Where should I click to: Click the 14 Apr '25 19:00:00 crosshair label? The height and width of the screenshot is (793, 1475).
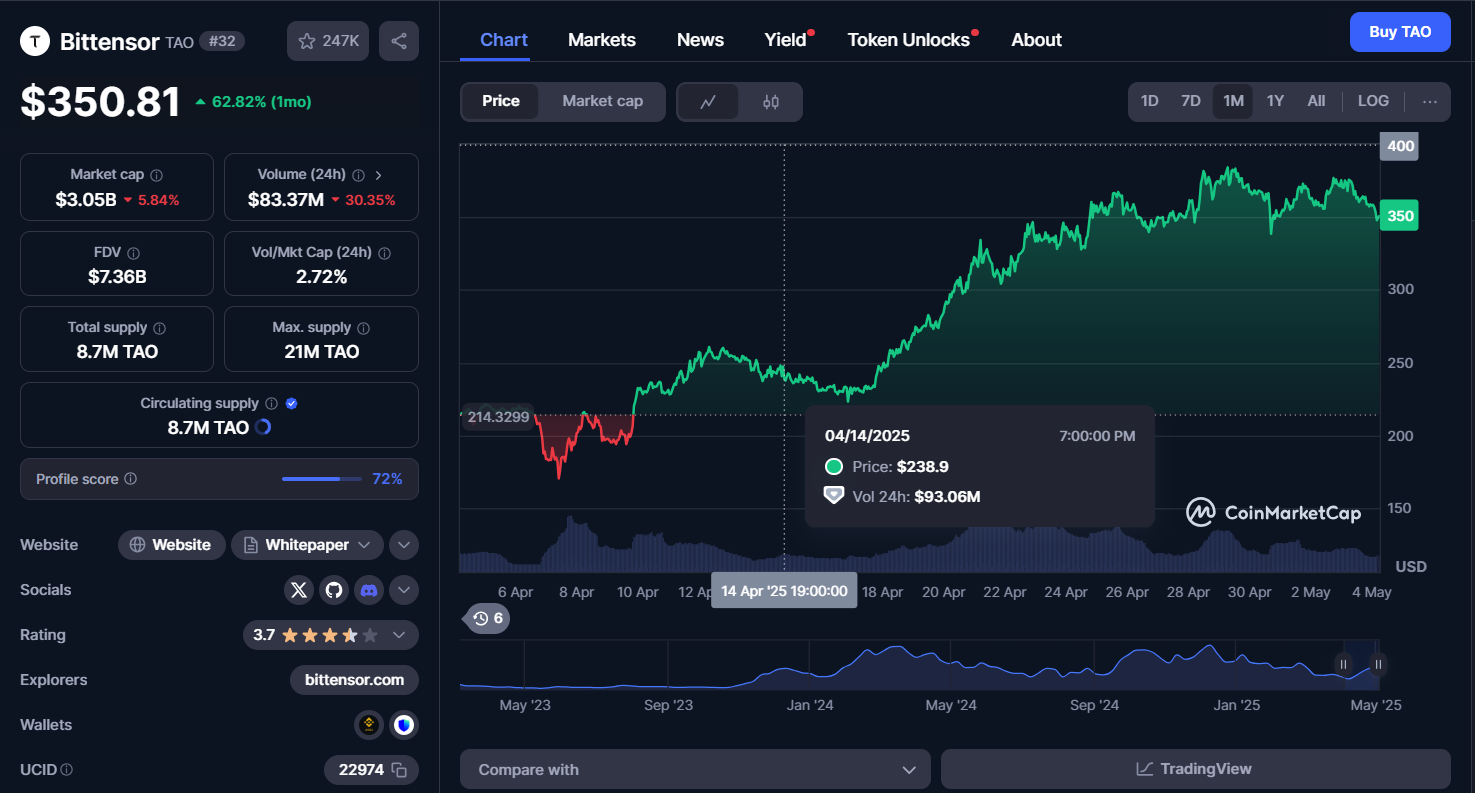coord(784,591)
